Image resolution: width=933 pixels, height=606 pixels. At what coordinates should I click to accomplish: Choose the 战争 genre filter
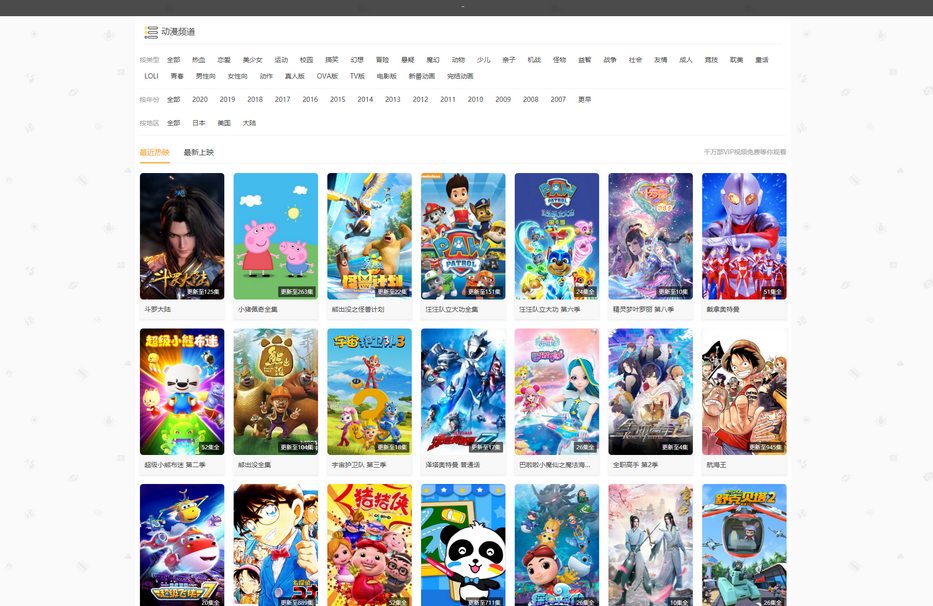610,60
